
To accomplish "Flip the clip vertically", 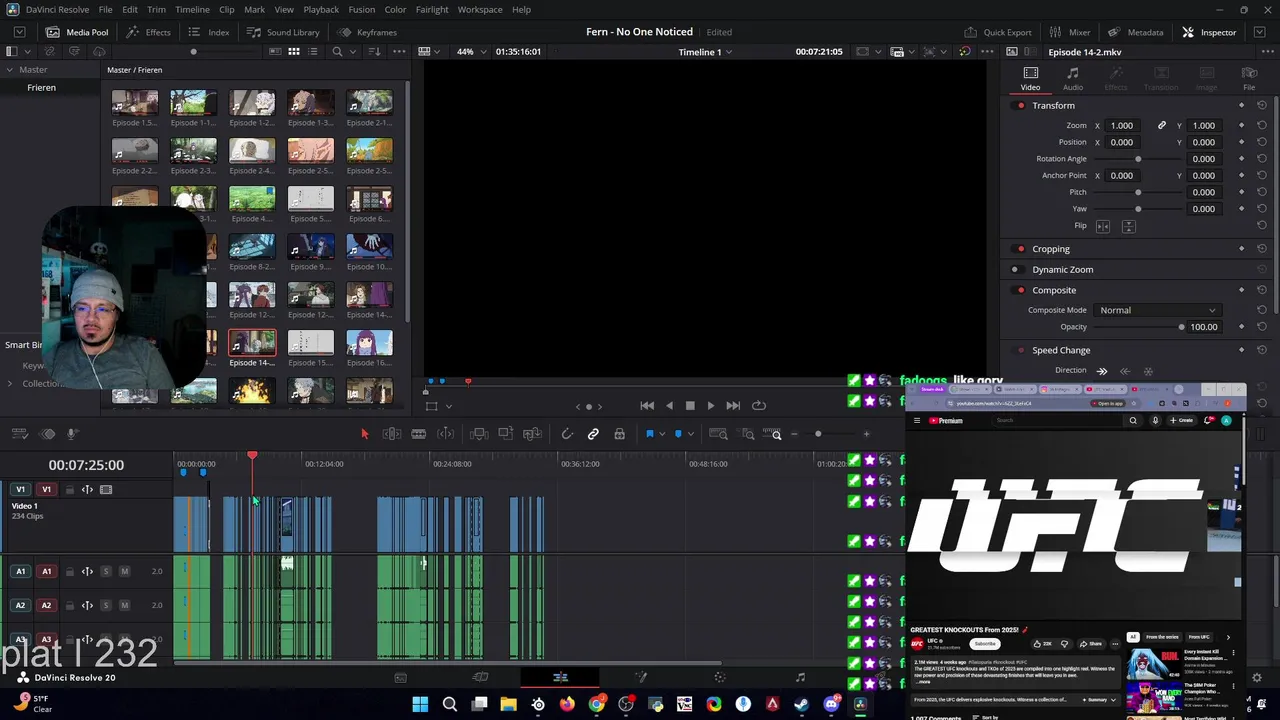I will tap(1128, 227).
